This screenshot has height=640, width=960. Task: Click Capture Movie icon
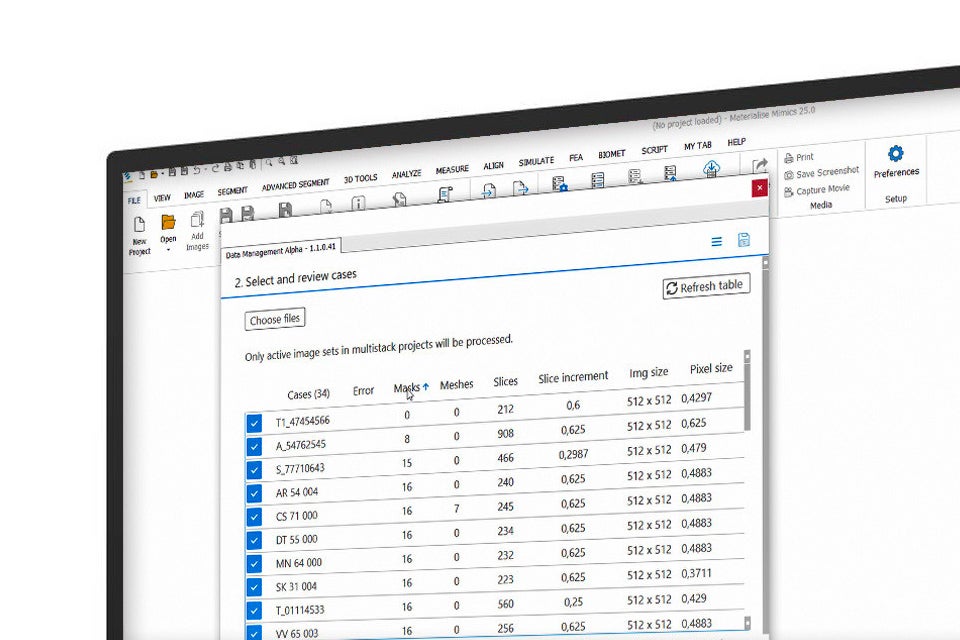pos(789,190)
